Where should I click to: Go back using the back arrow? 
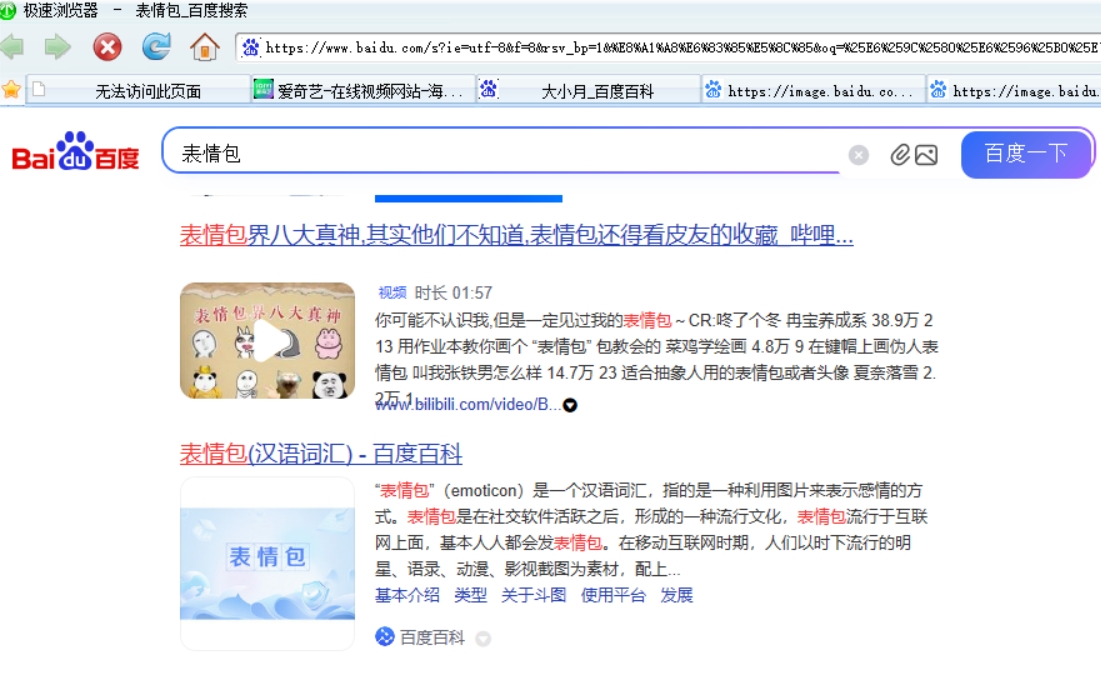[14, 46]
